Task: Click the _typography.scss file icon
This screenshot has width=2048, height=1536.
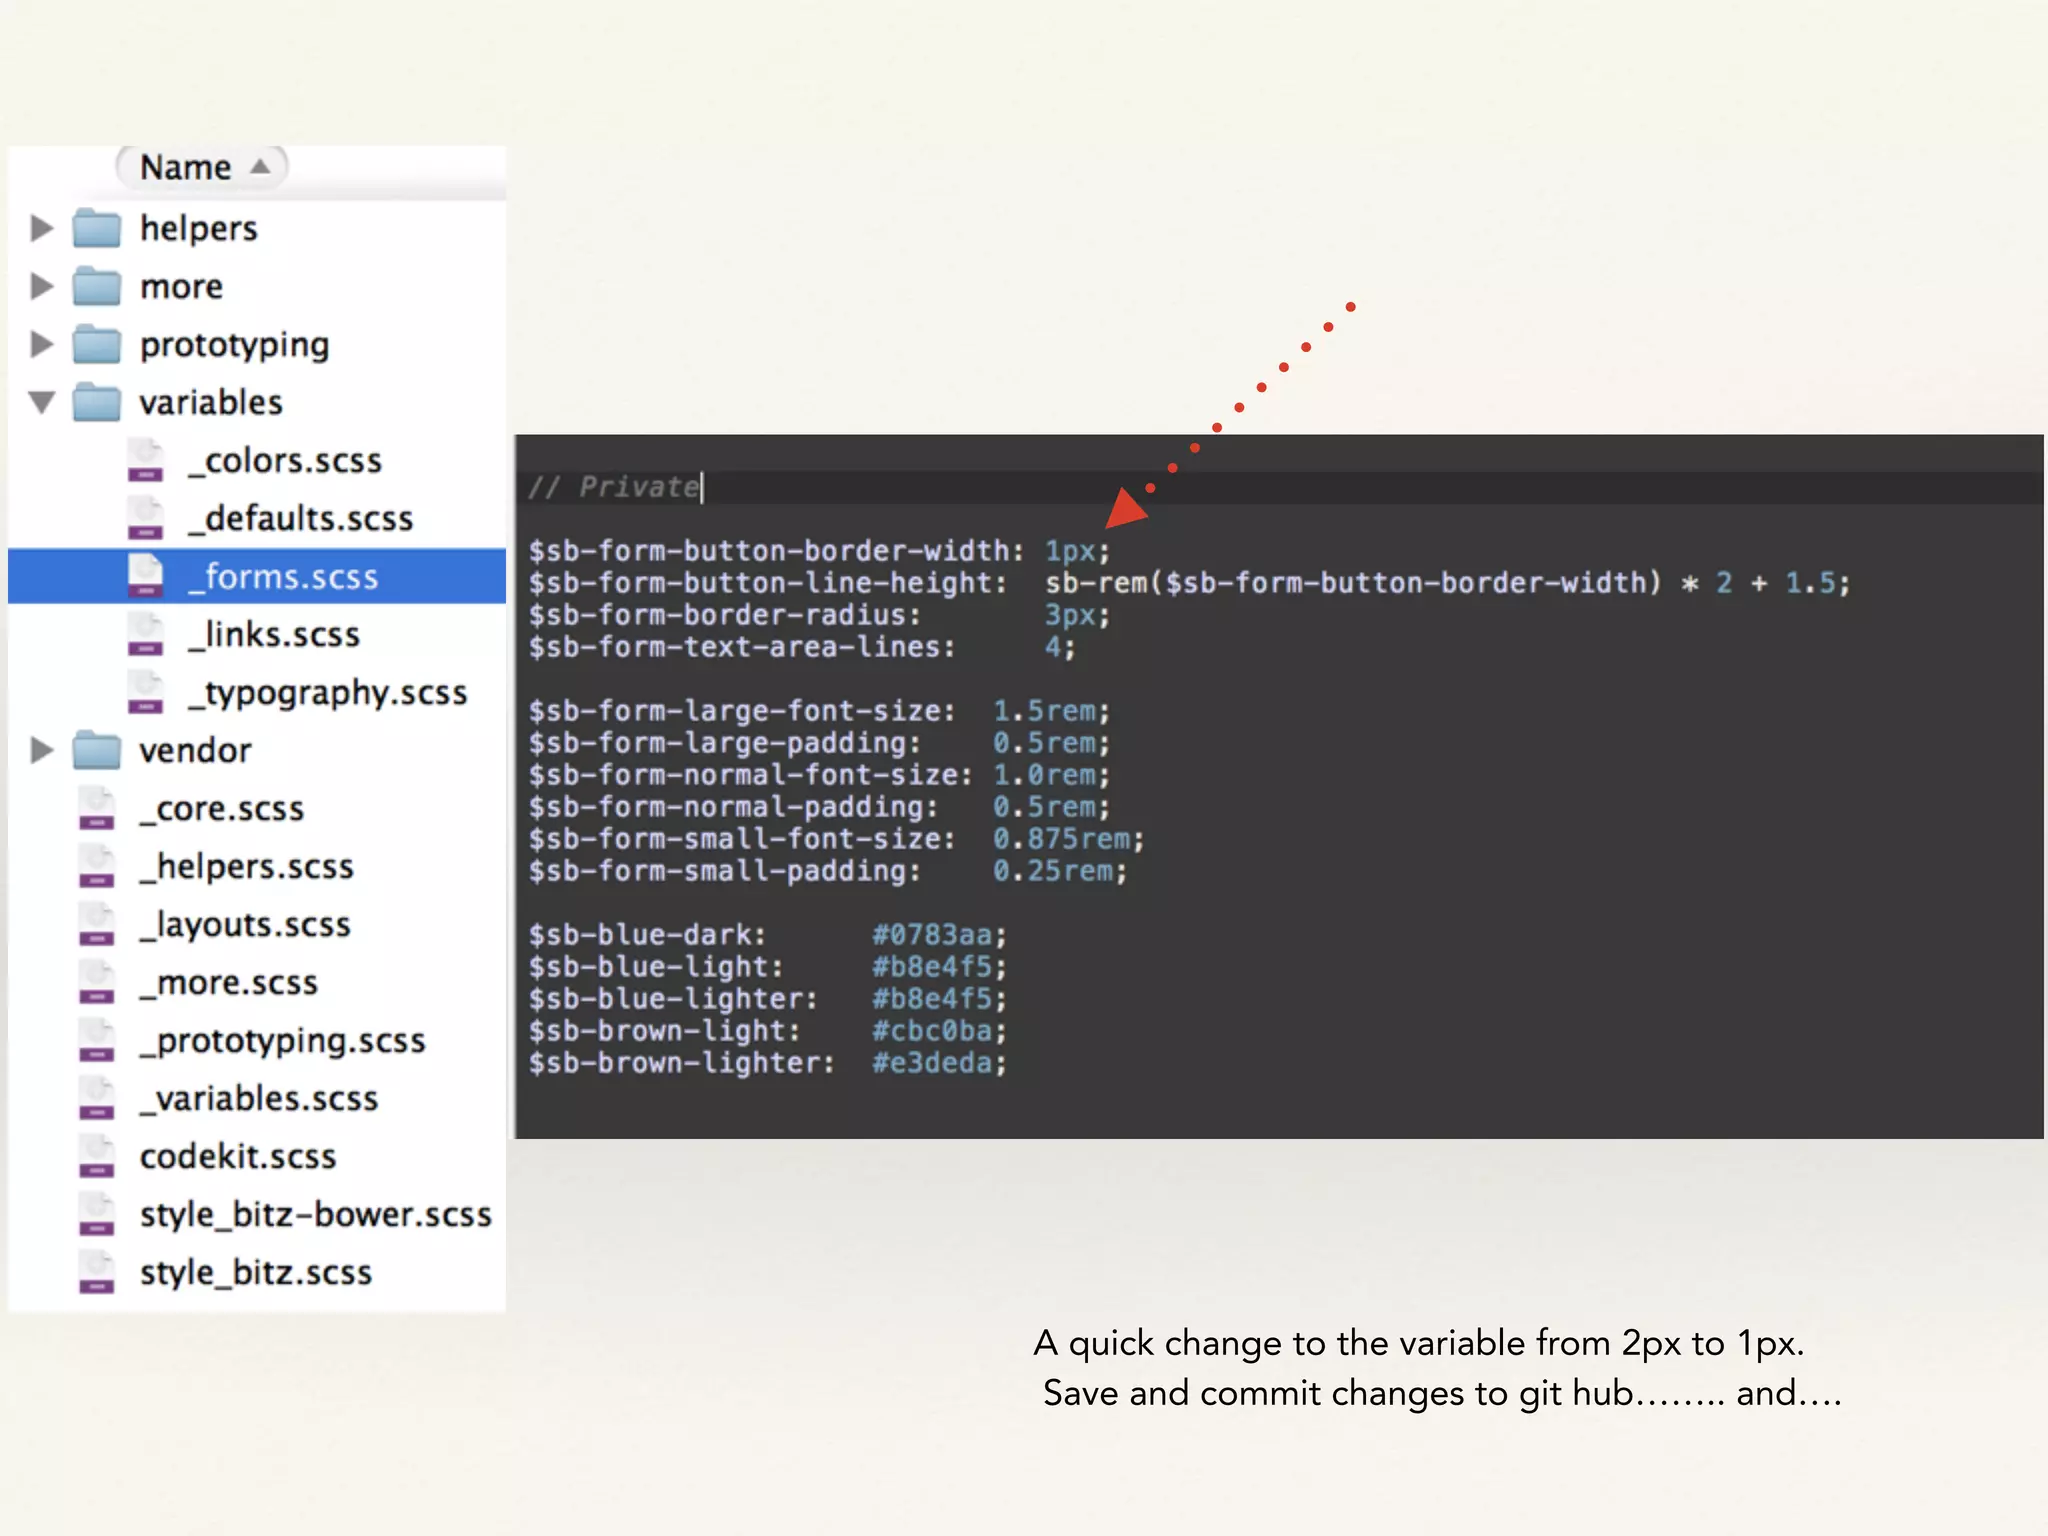Action: click(x=146, y=692)
